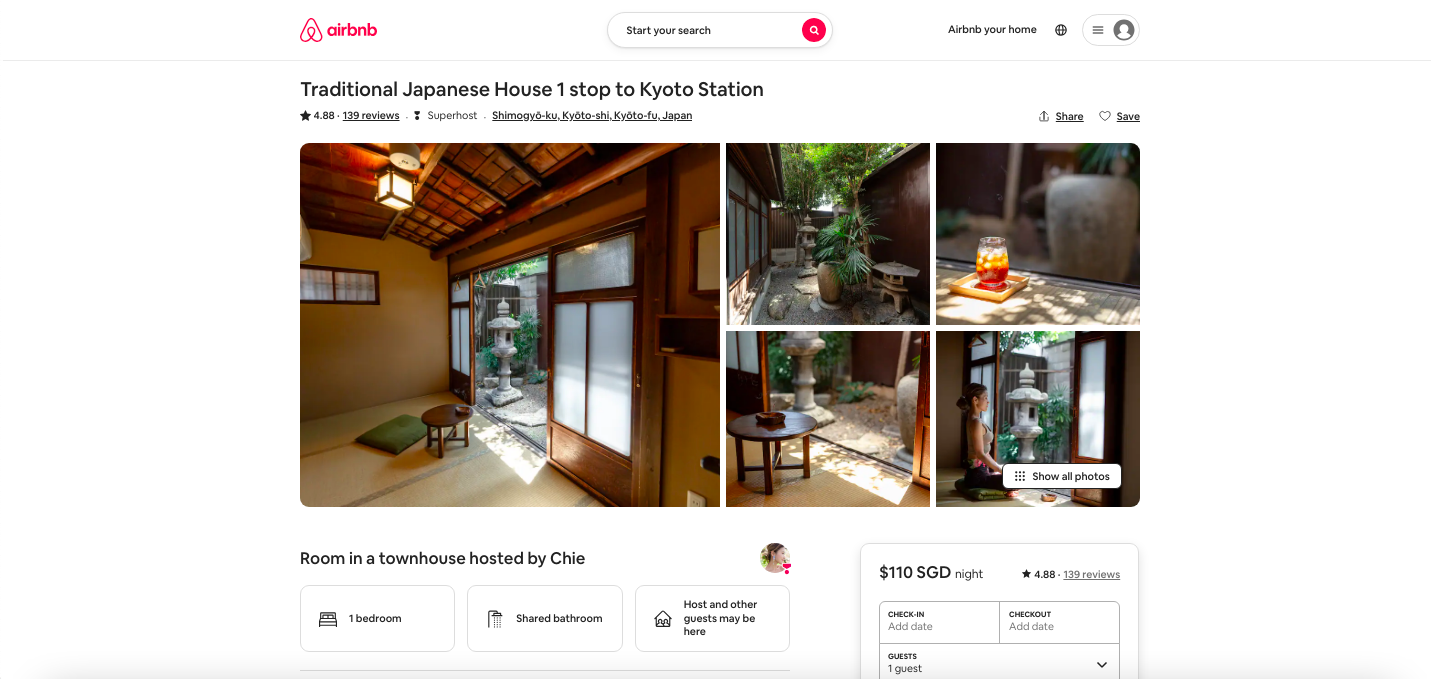Click Airbnb your home link
This screenshot has height=679, width=1431.
click(x=992, y=30)
